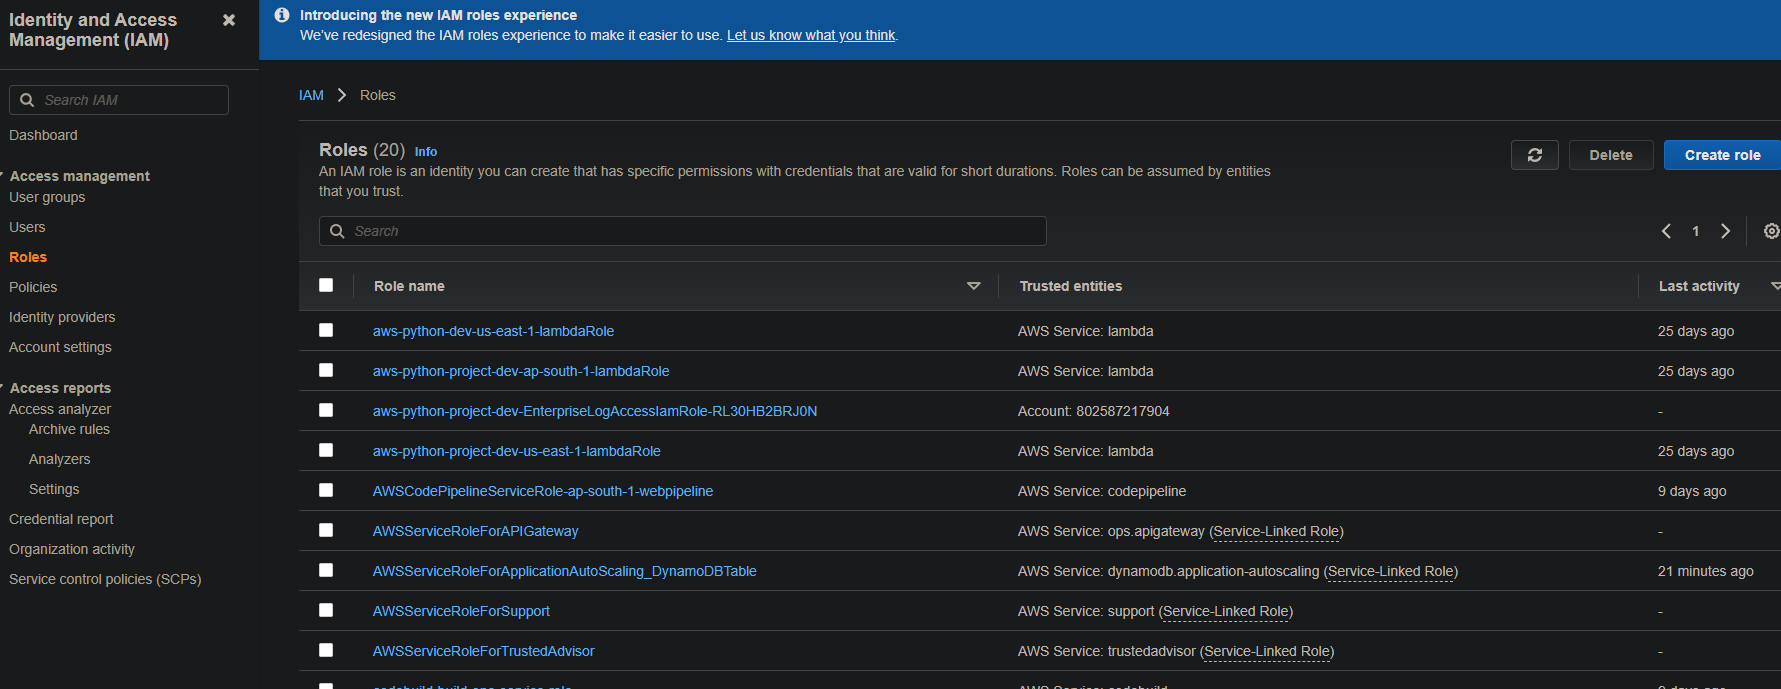Click the breadcrumb chevron between IAM and Roles

click(341, 95)
